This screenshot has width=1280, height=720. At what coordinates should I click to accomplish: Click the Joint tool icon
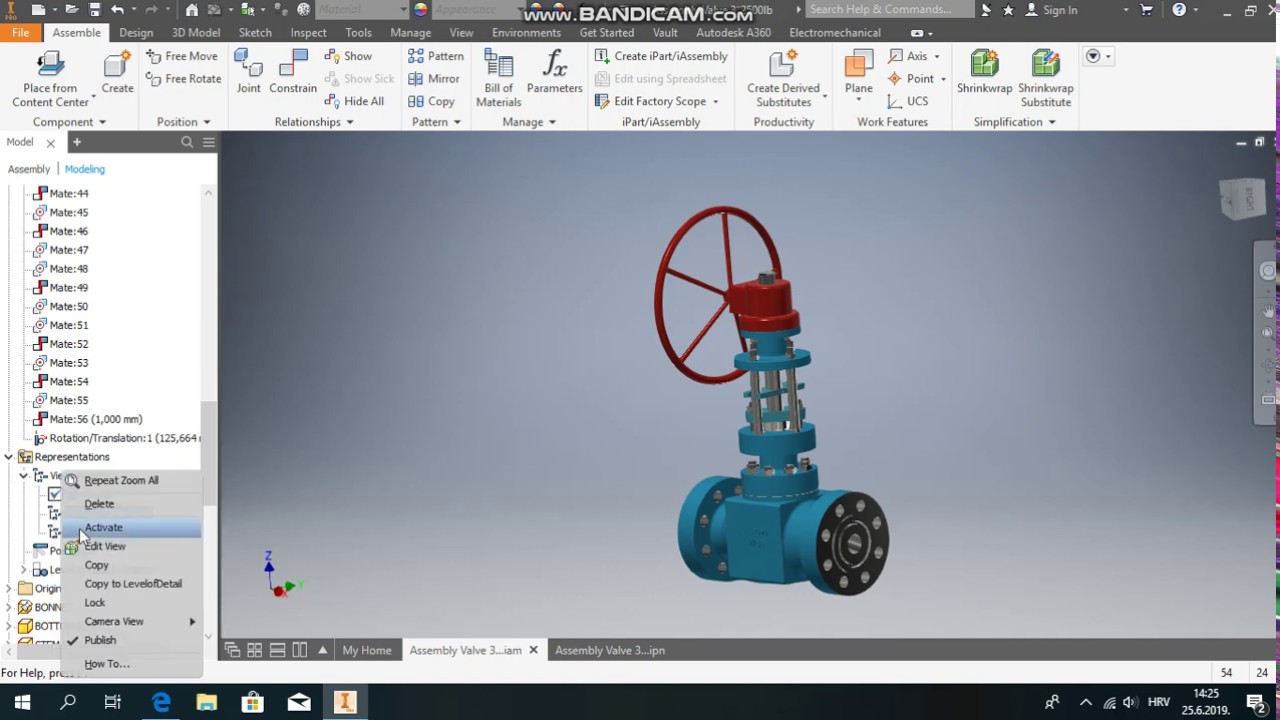248,64
